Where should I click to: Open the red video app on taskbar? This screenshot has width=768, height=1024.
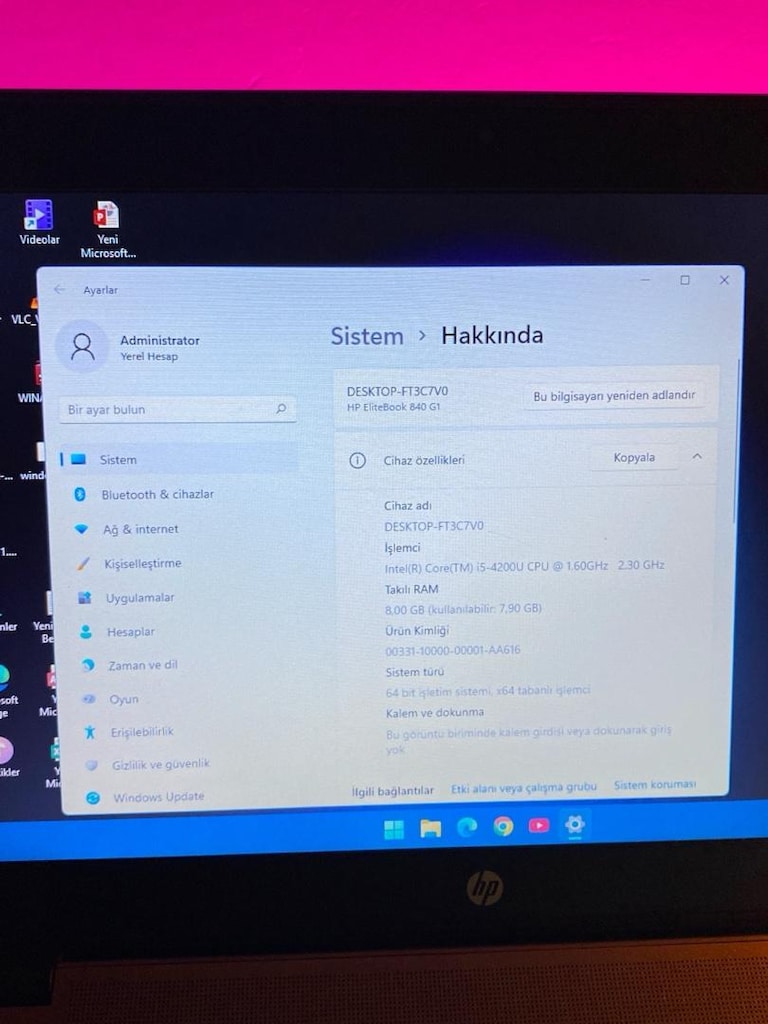pyautogui.click(x=539, y=825)
